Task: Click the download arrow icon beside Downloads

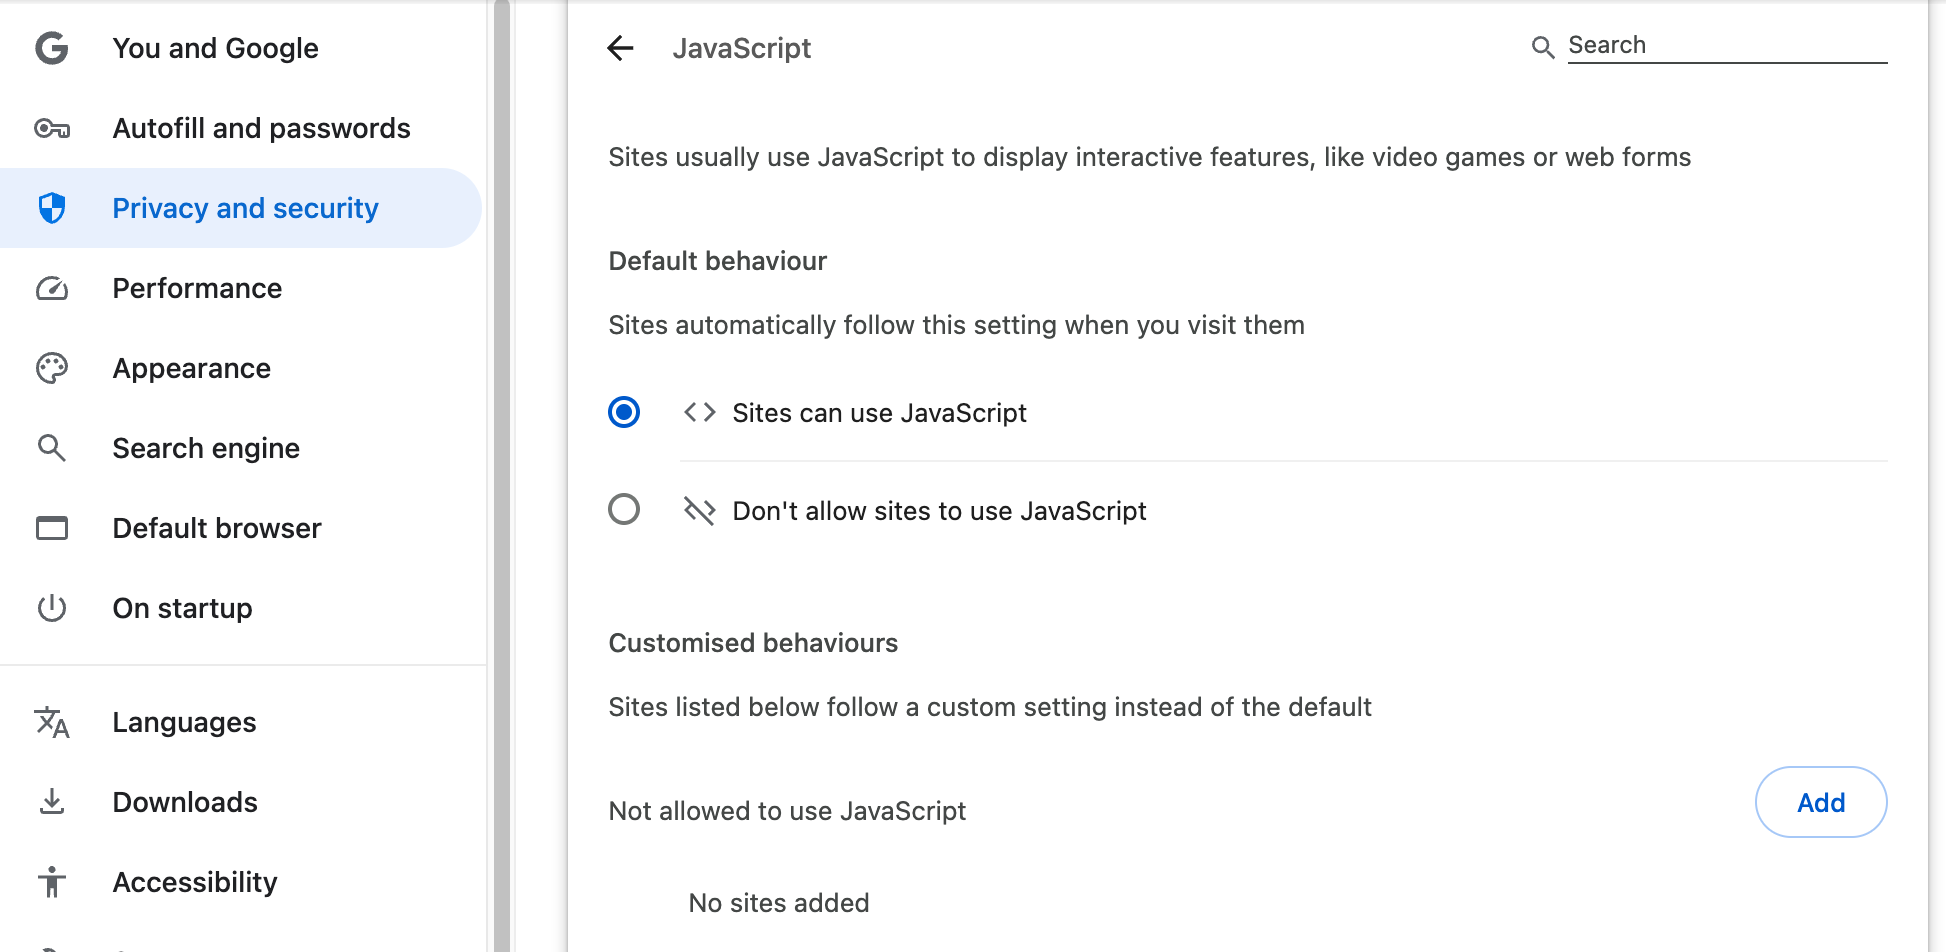Action: coord(51,802)
